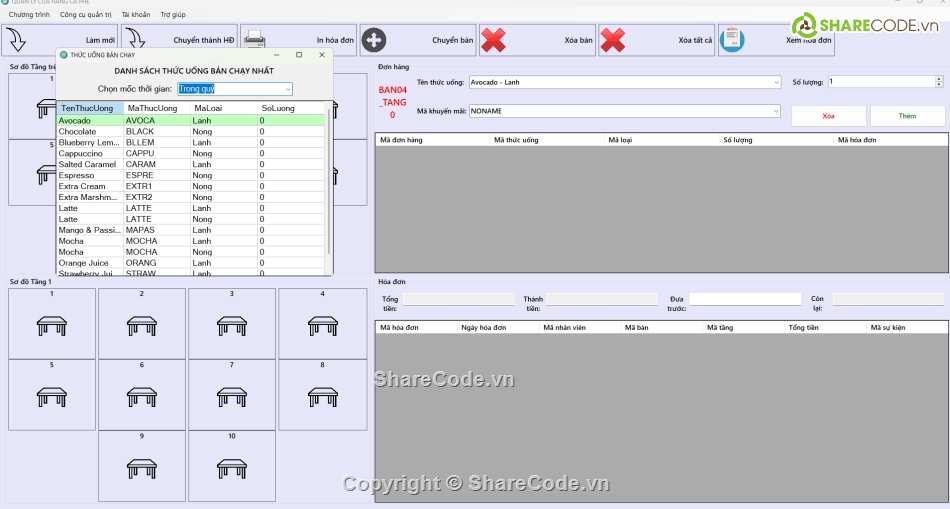
Task: Click the red Xóa button in Đơn hàng
Action: point(828,116)
